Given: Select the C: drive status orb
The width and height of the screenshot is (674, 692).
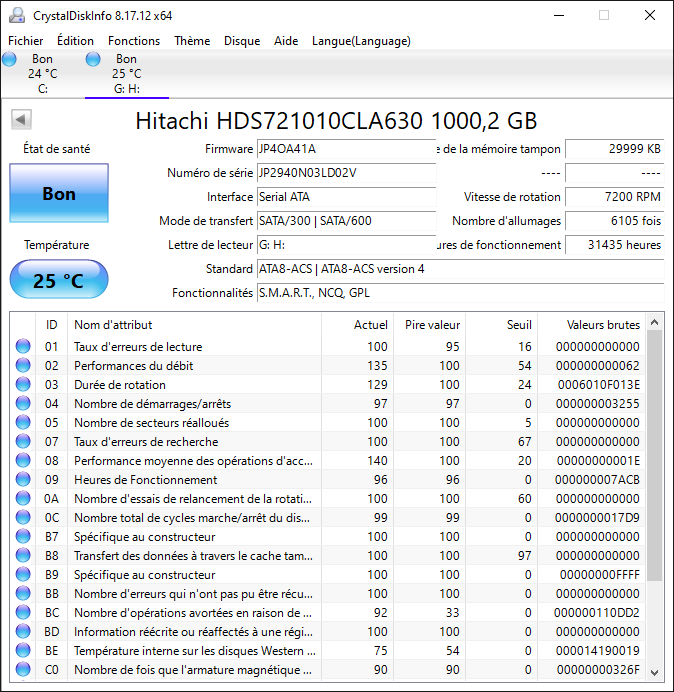Looking at the screenshot, I should click(10, 59).
